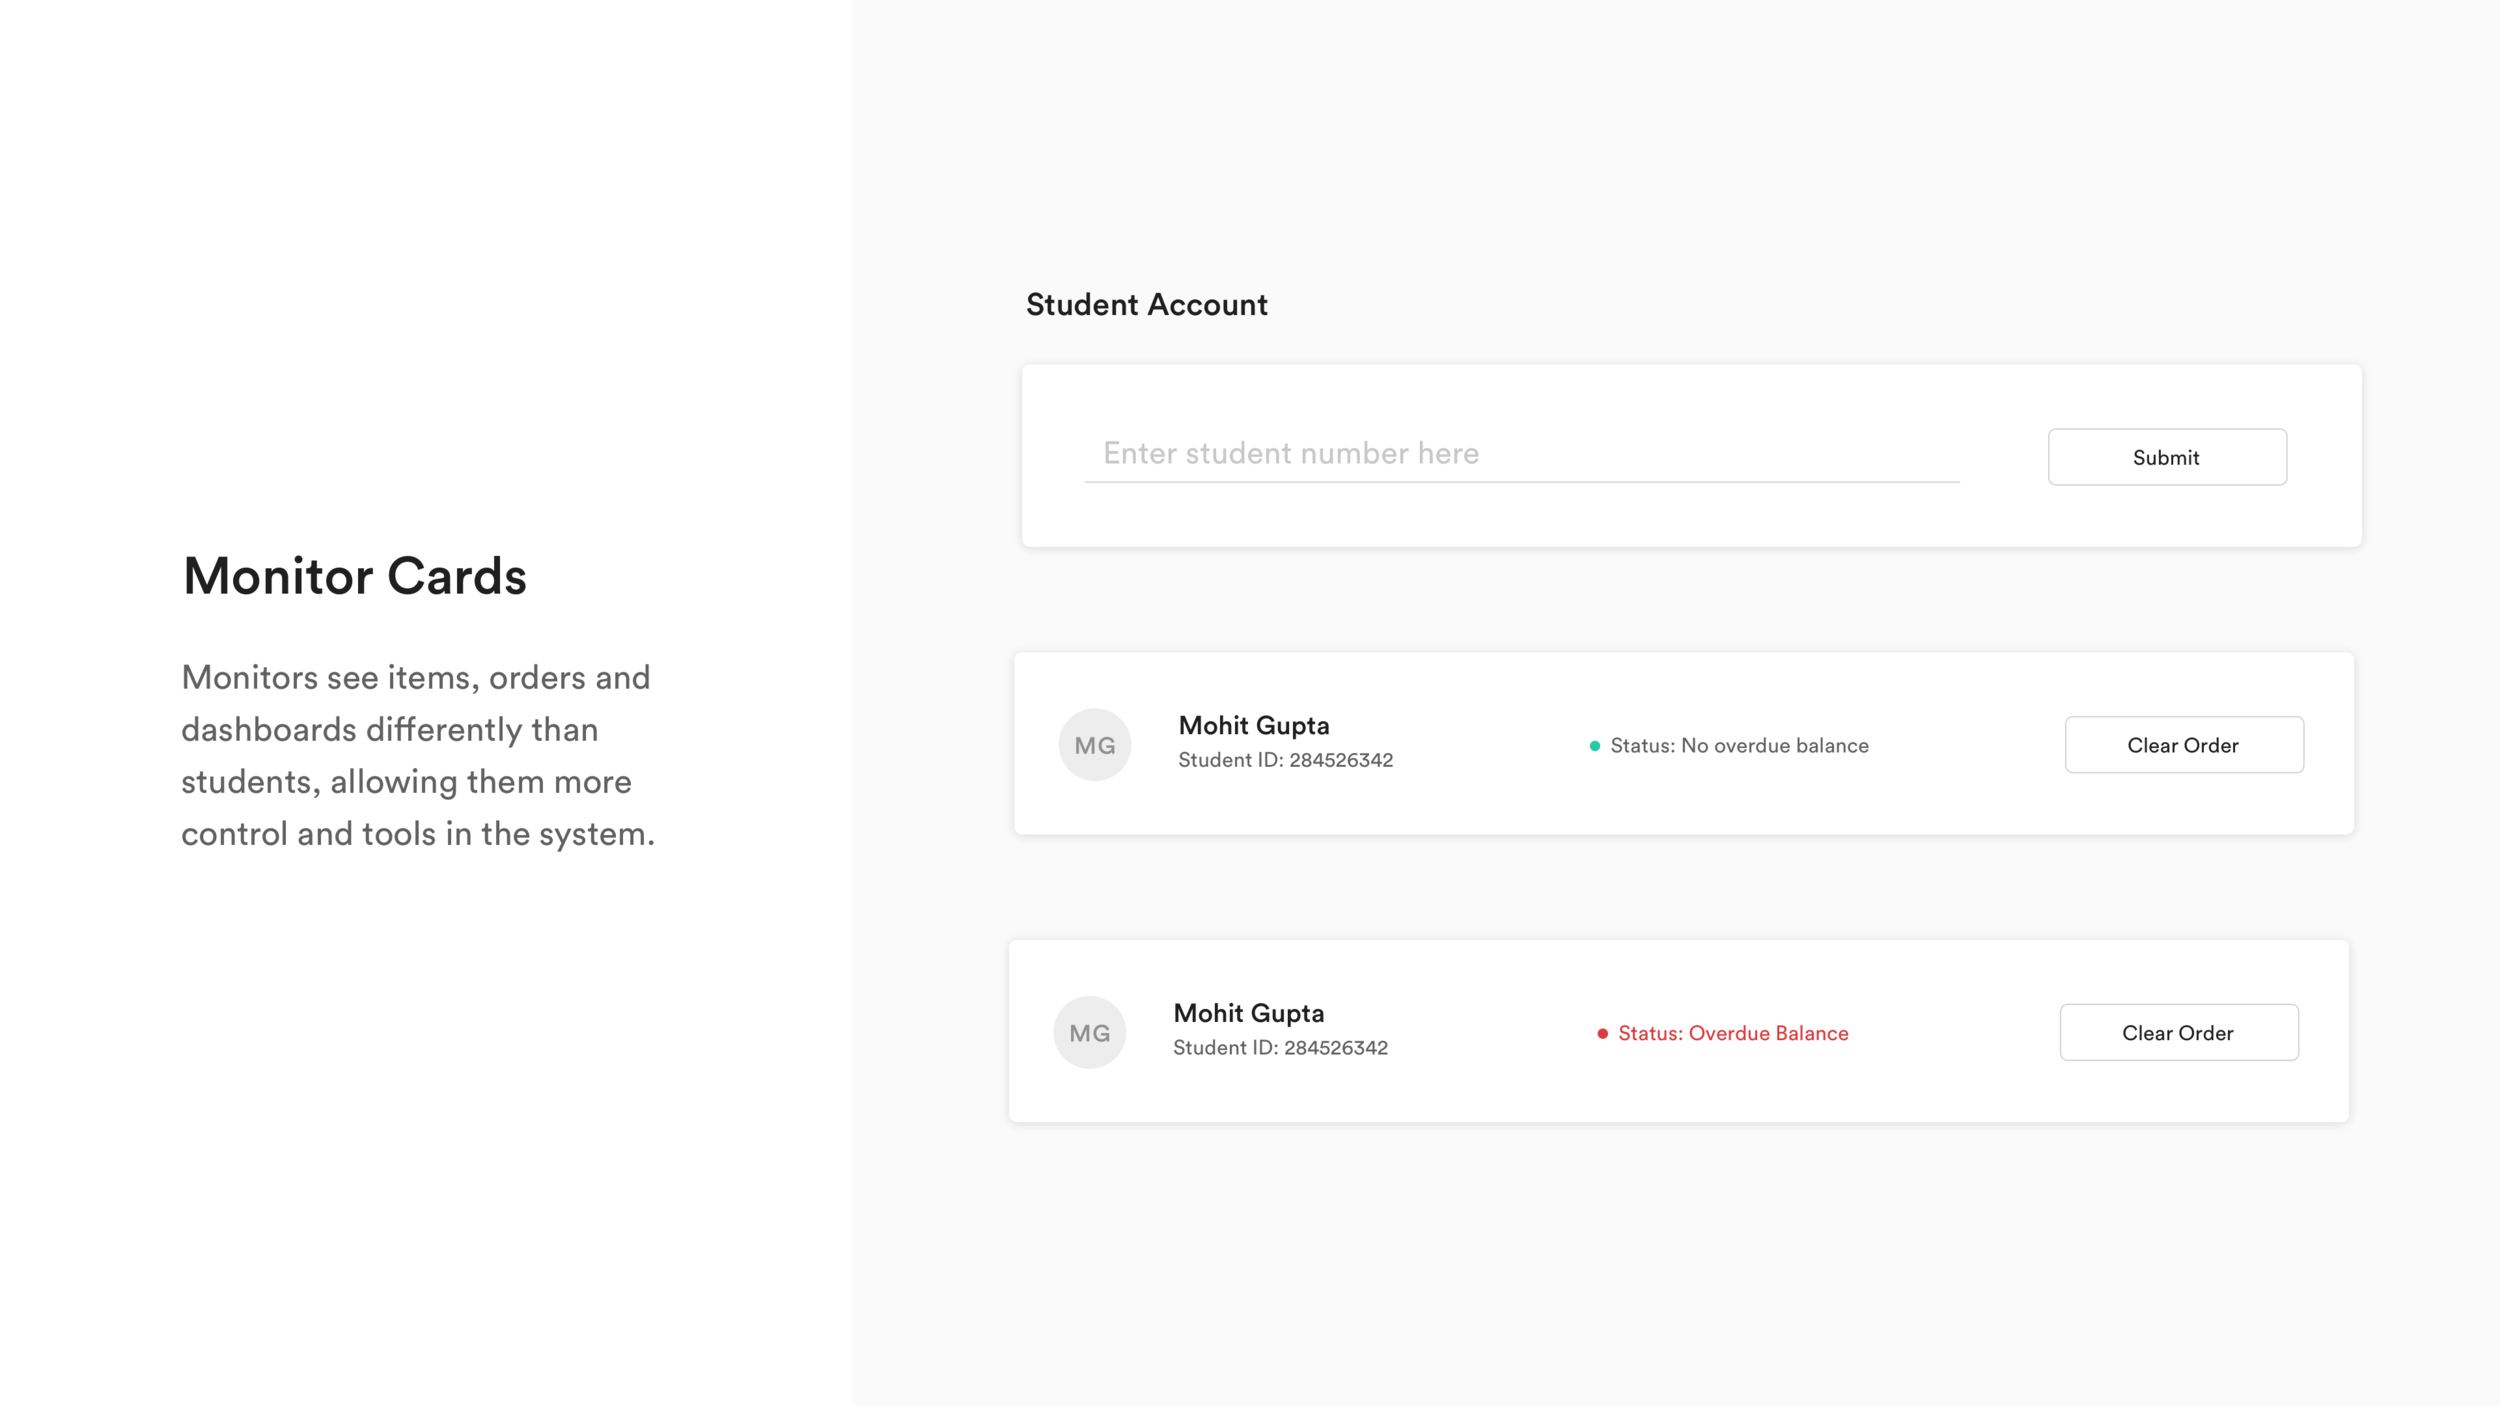Click the 'Student Account' heading

click(x=1146, y=305)
